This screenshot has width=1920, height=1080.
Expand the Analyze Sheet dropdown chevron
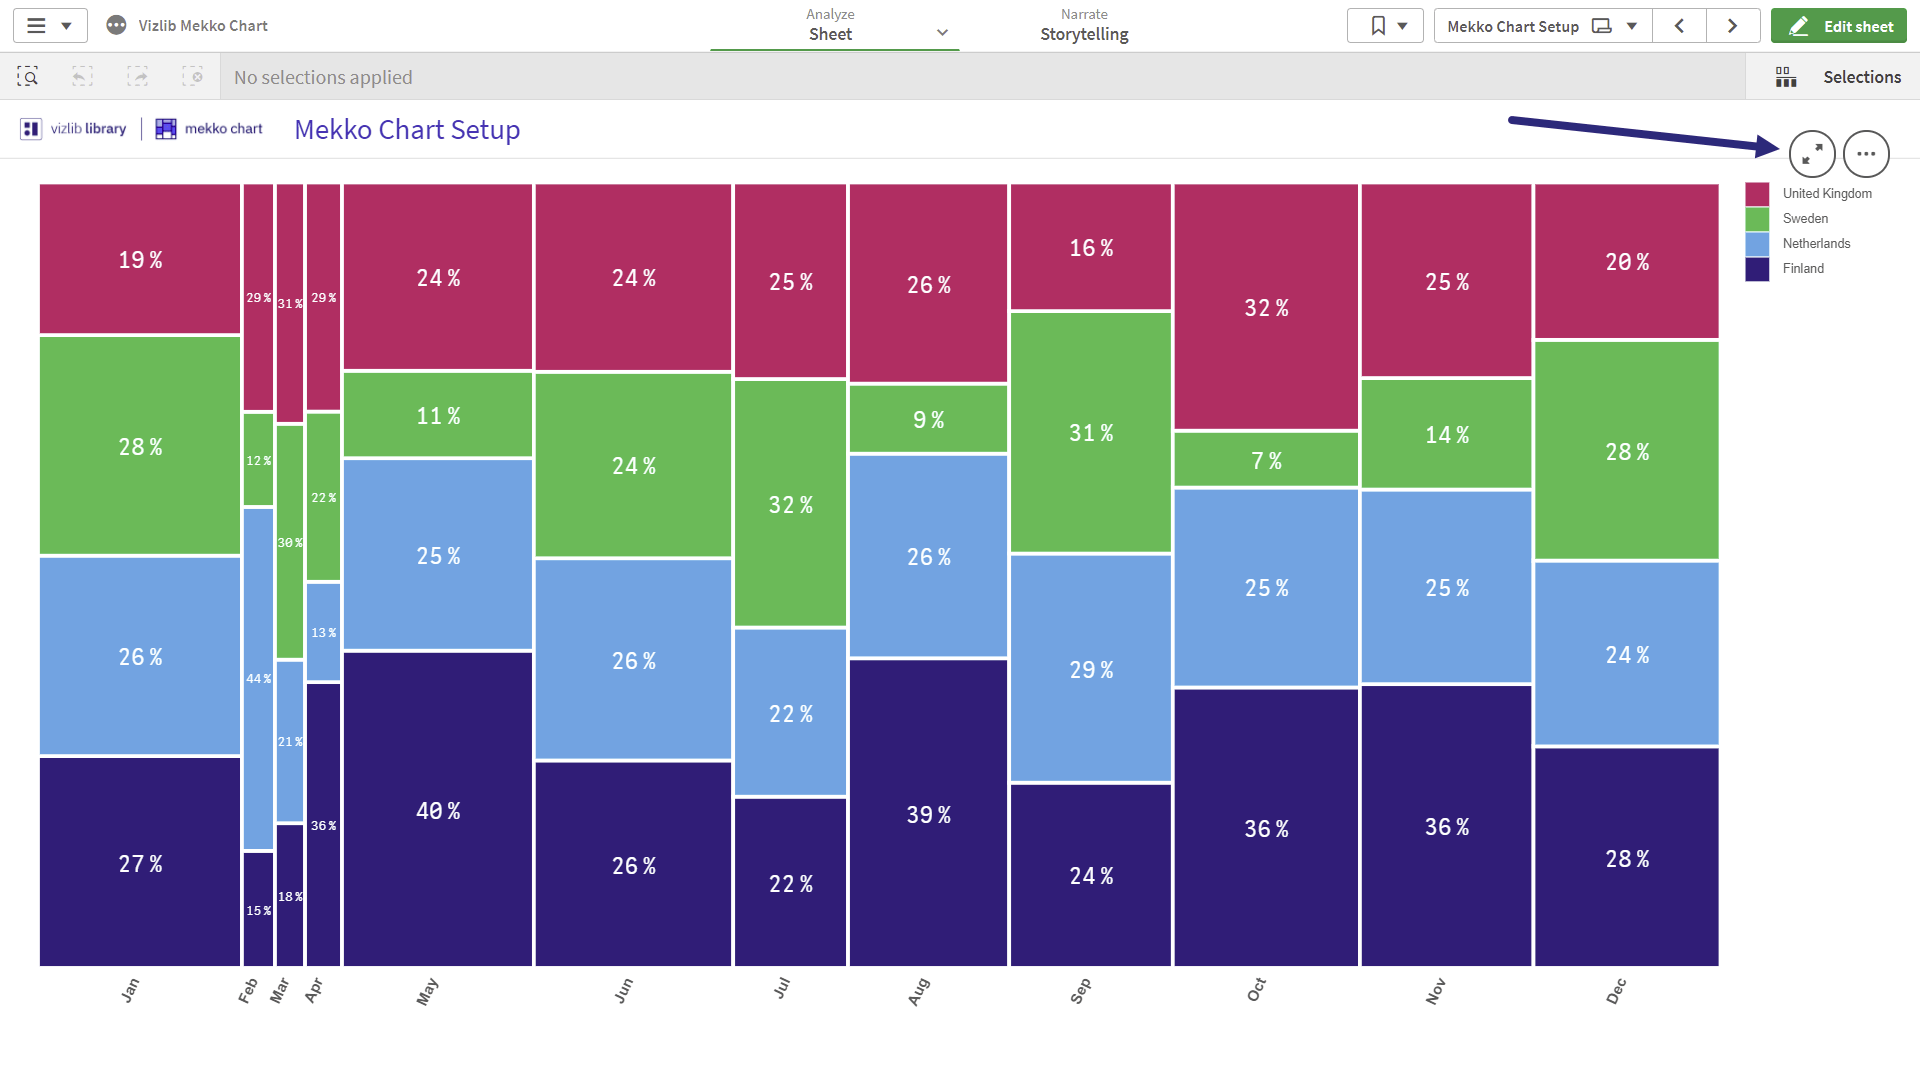pyautogui.click(x=942, y=33)
